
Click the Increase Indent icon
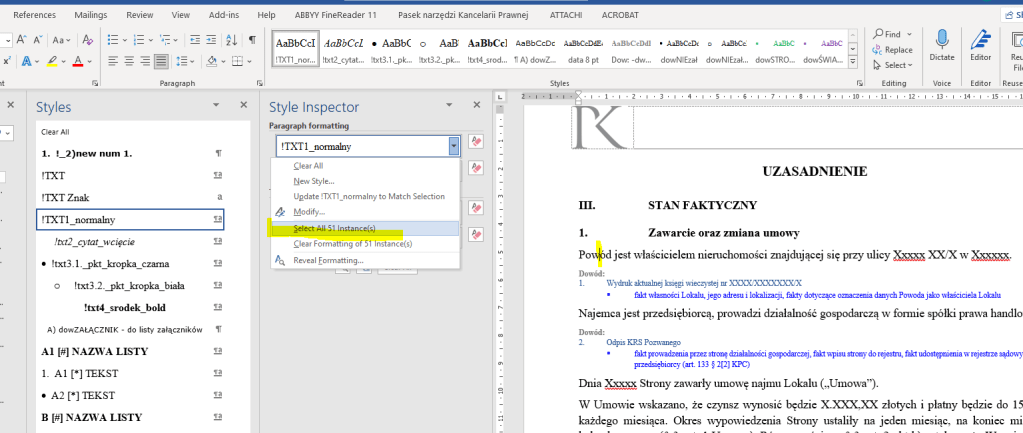tap(211, 38)
